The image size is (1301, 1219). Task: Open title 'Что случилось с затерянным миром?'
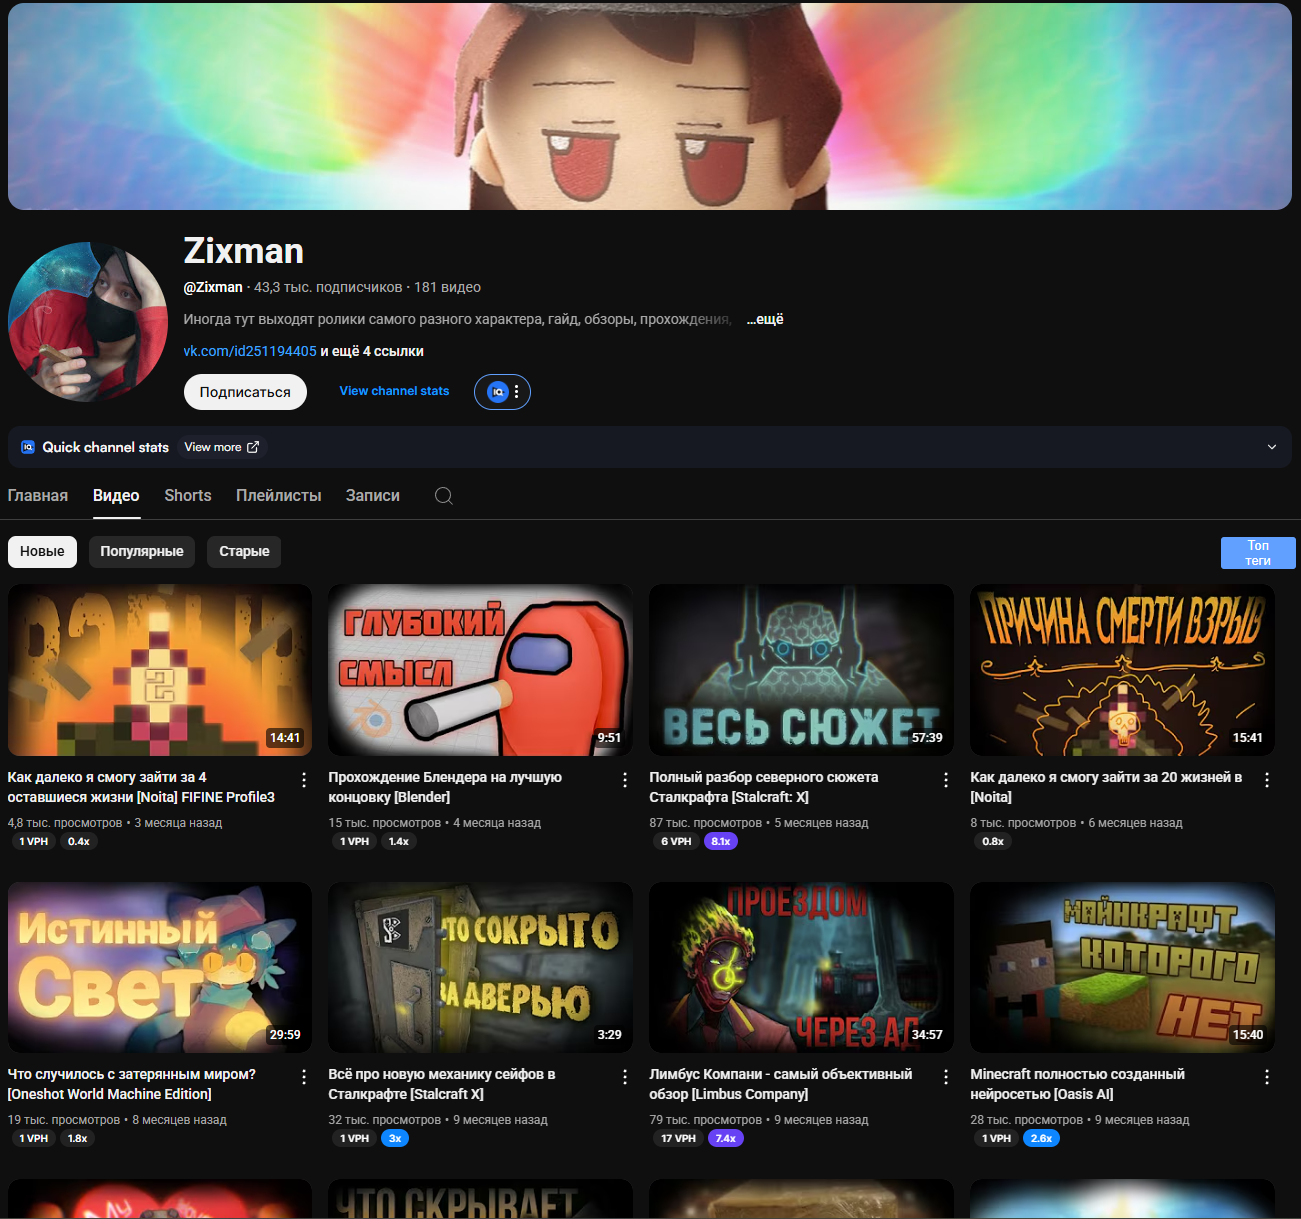[132, 1084]
